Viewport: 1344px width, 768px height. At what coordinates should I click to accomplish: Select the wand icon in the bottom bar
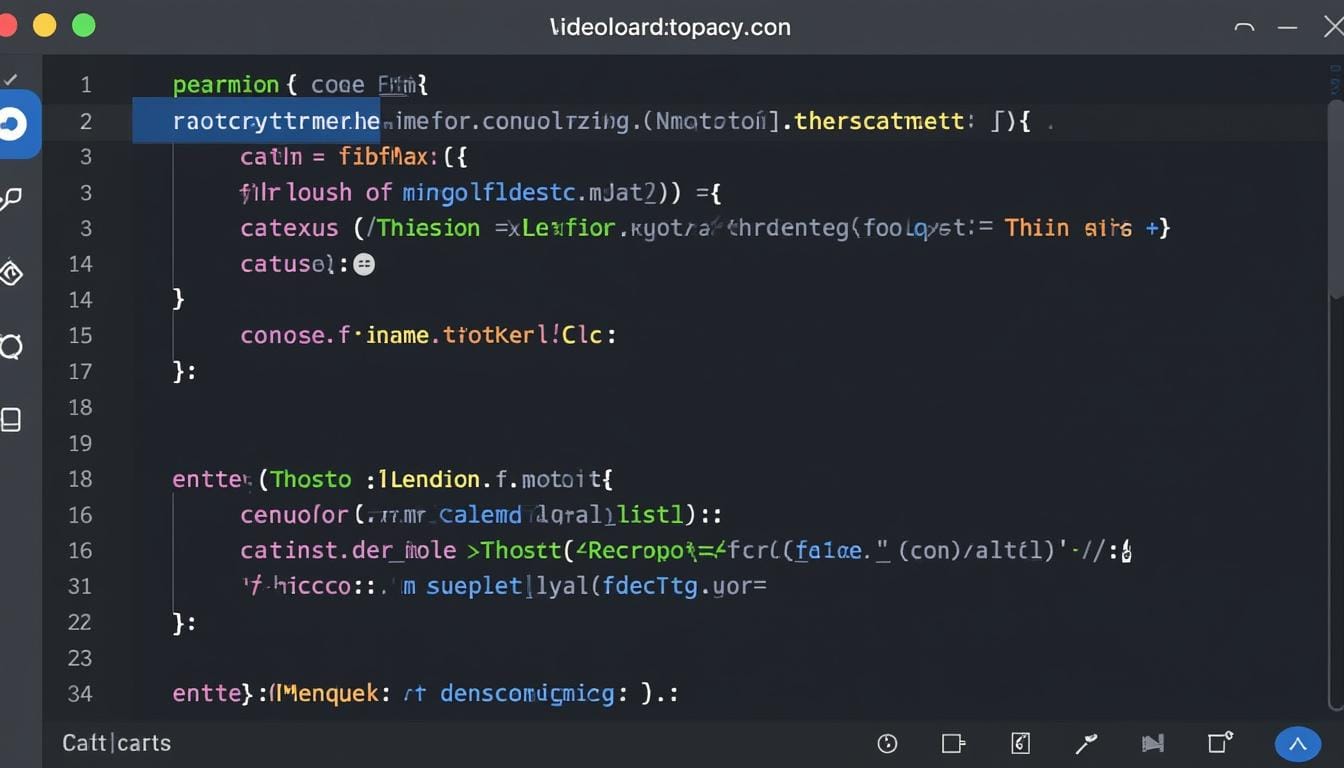tap(1086, 744)
